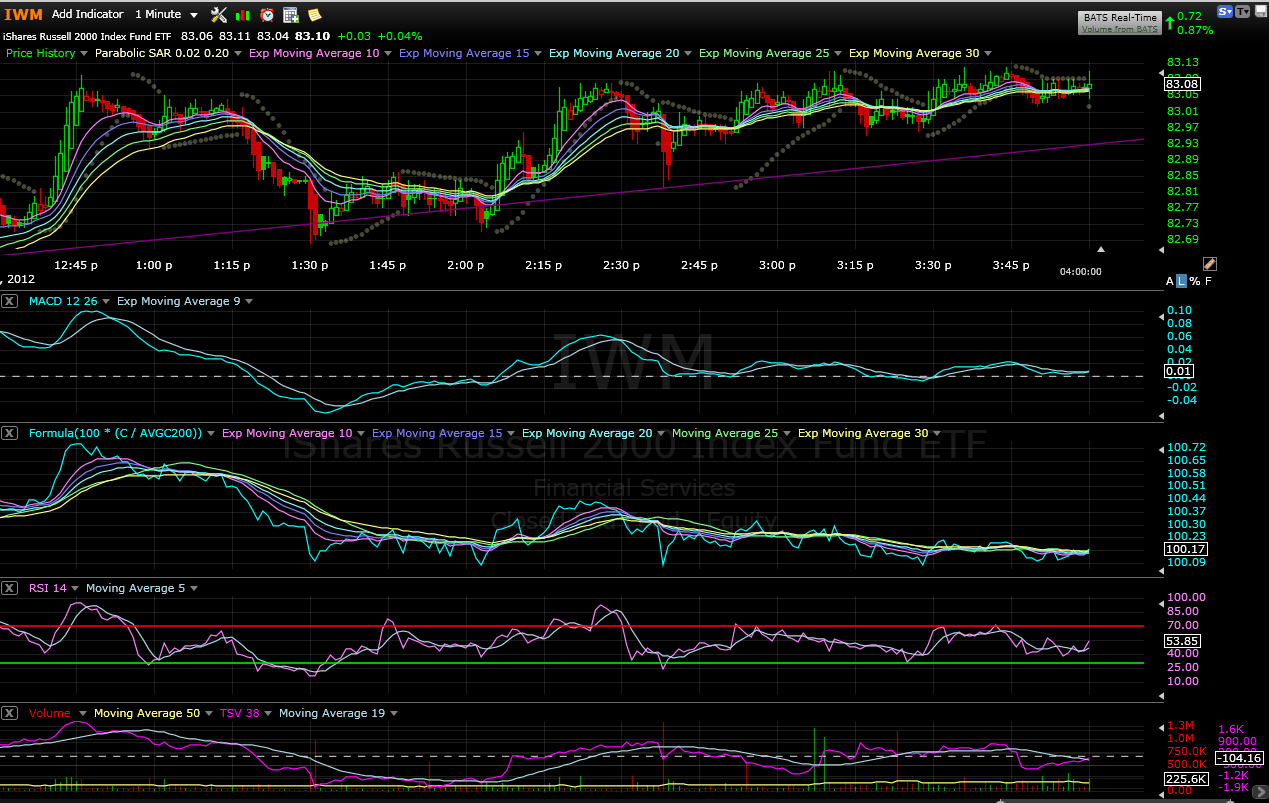Open the blue S dropdown button
This screenshot has width=1269, height=803.
1225,11
